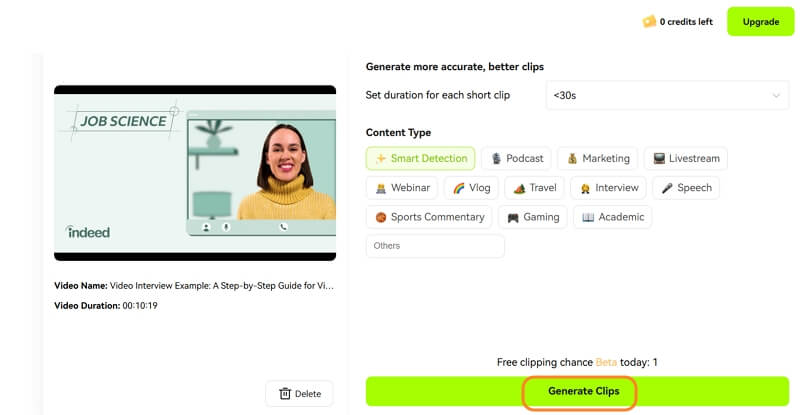Select Speech content type
Screen dimensions: 800x415
coord(686,188)
